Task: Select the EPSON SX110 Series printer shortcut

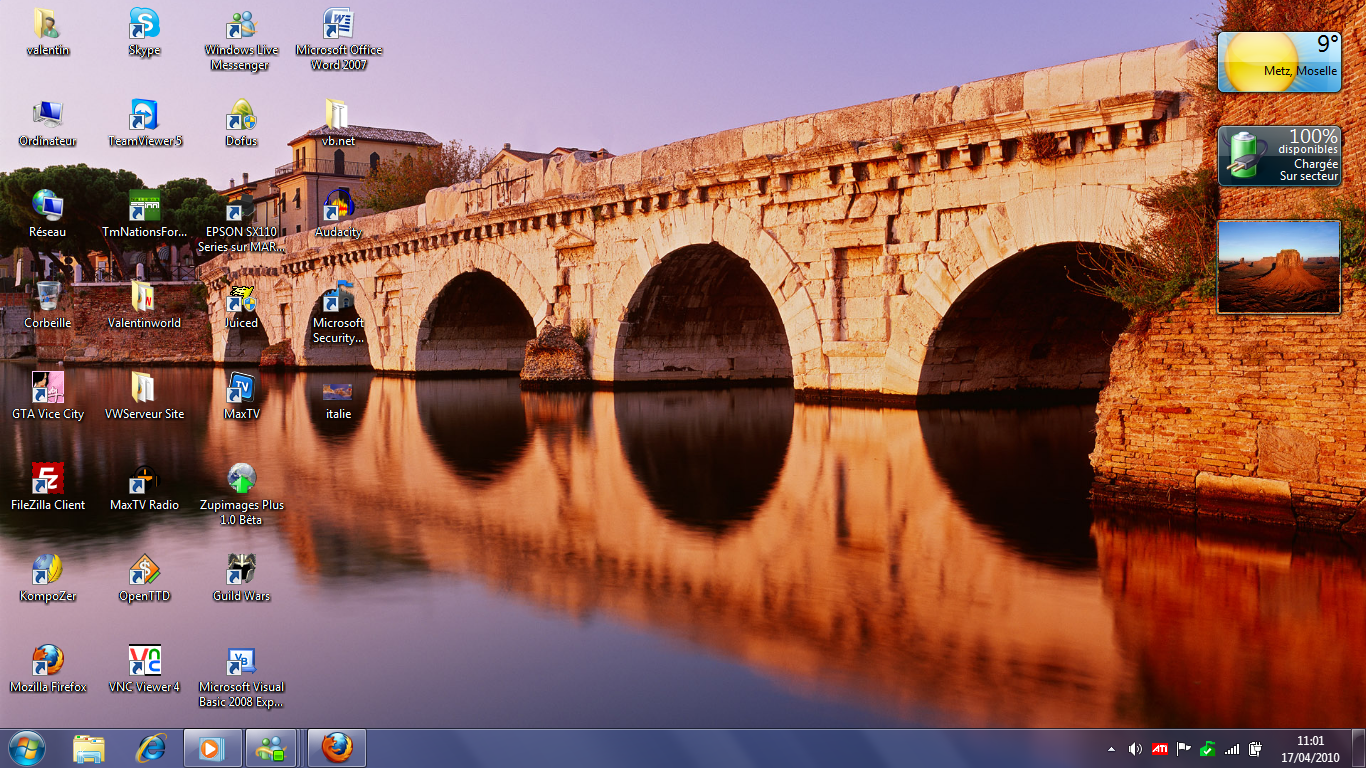Action: pyautogui.click(x=241, y=221)
